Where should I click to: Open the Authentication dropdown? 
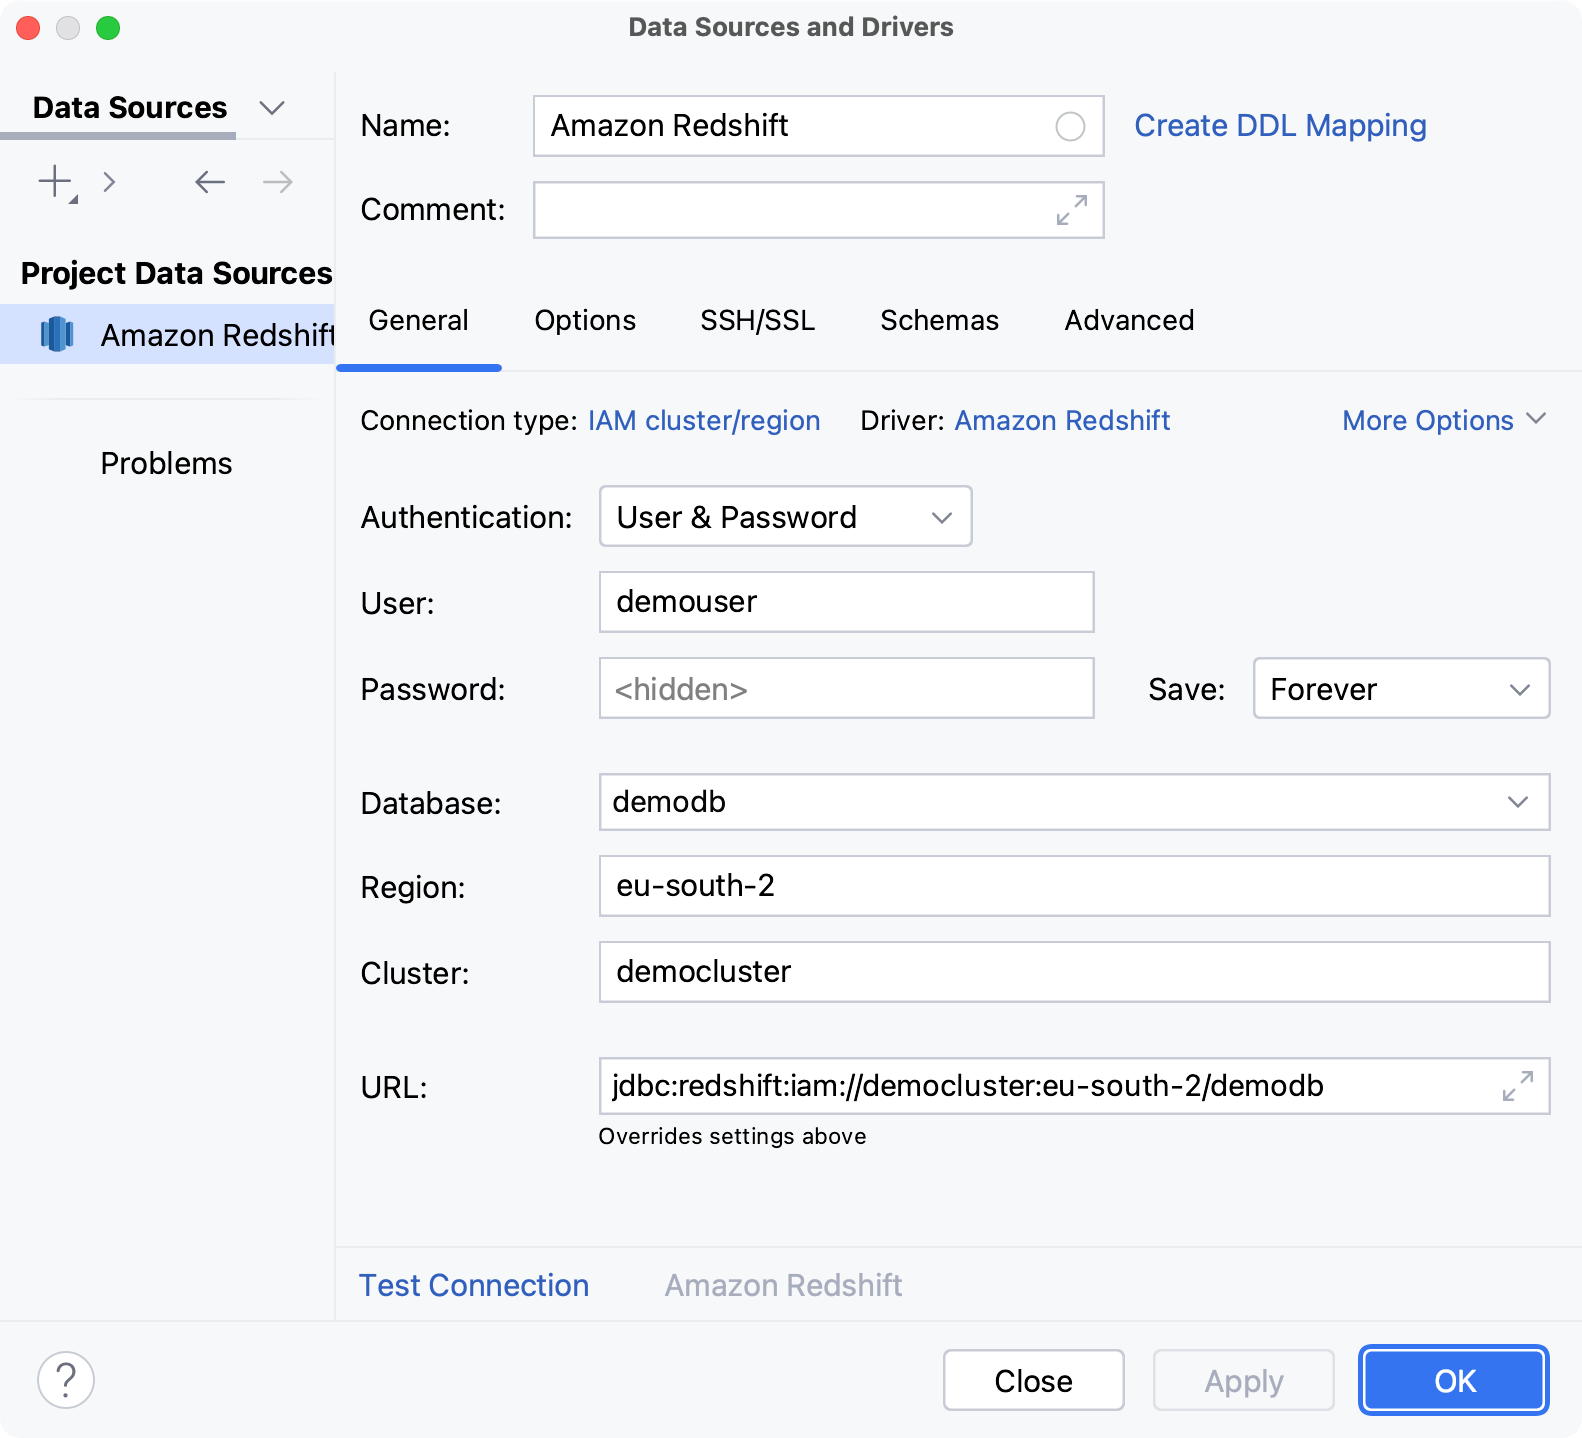(x=785, y=517)
